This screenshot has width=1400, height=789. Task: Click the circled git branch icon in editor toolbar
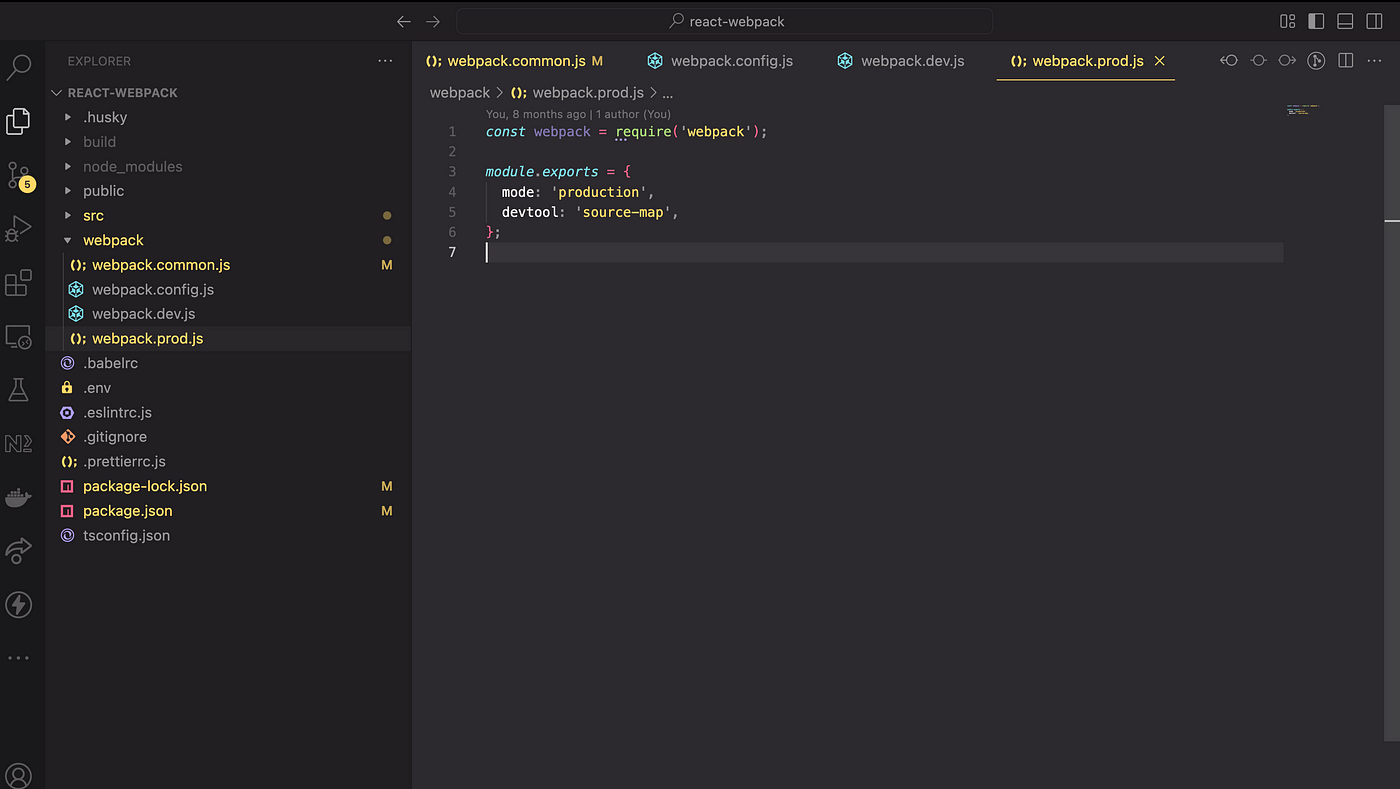[x=1316, y=61]
